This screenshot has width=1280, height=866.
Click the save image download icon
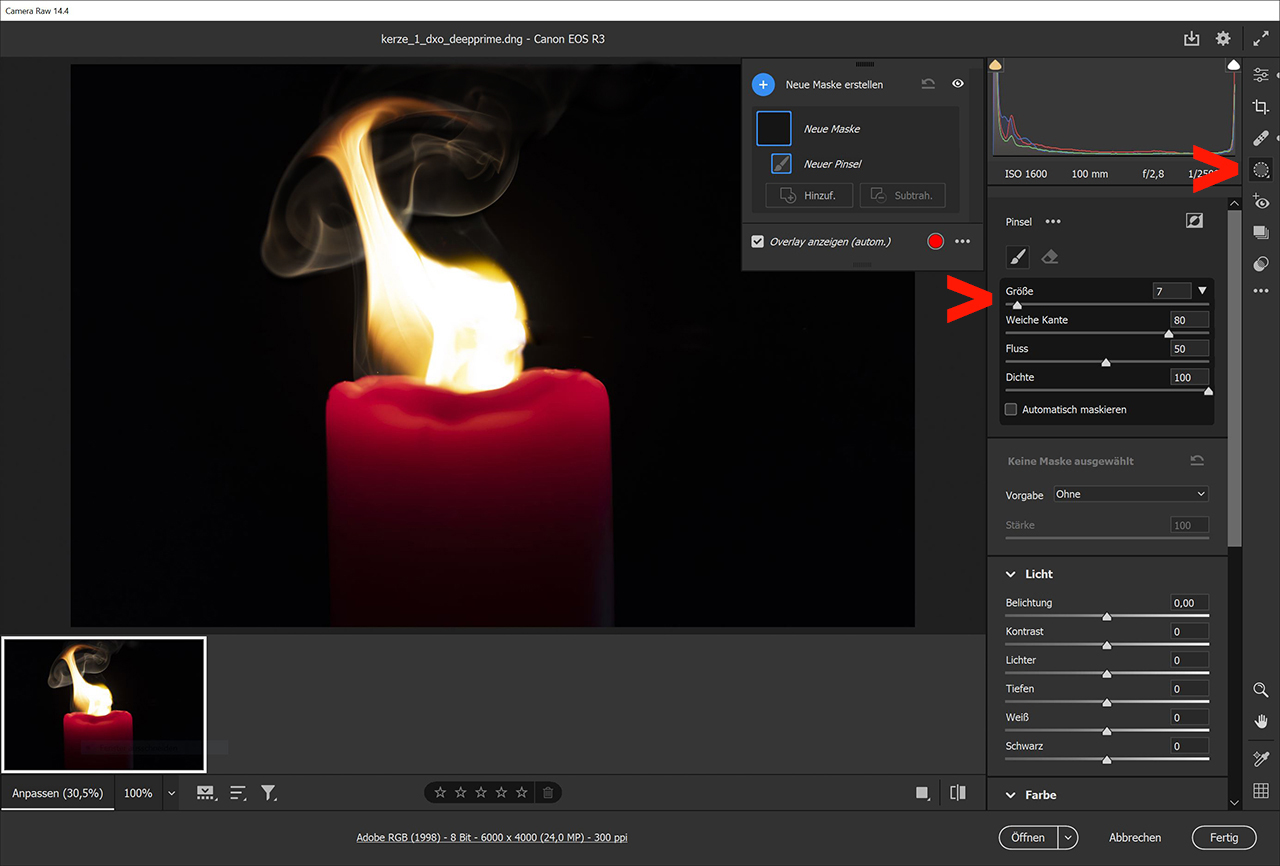click(1191, 38)
